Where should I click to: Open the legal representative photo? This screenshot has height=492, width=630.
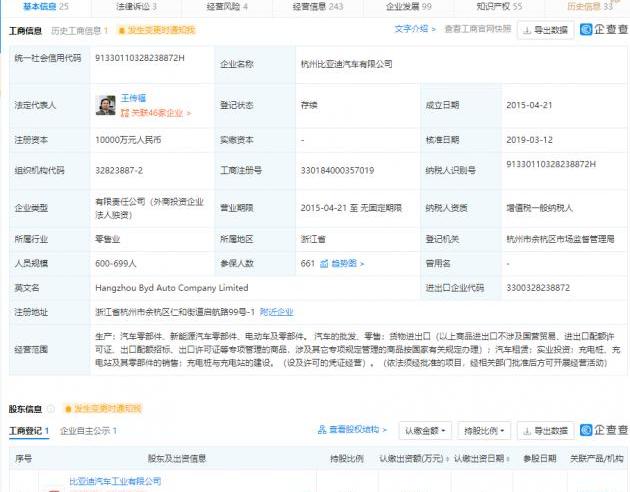click(x=106, y=105)
